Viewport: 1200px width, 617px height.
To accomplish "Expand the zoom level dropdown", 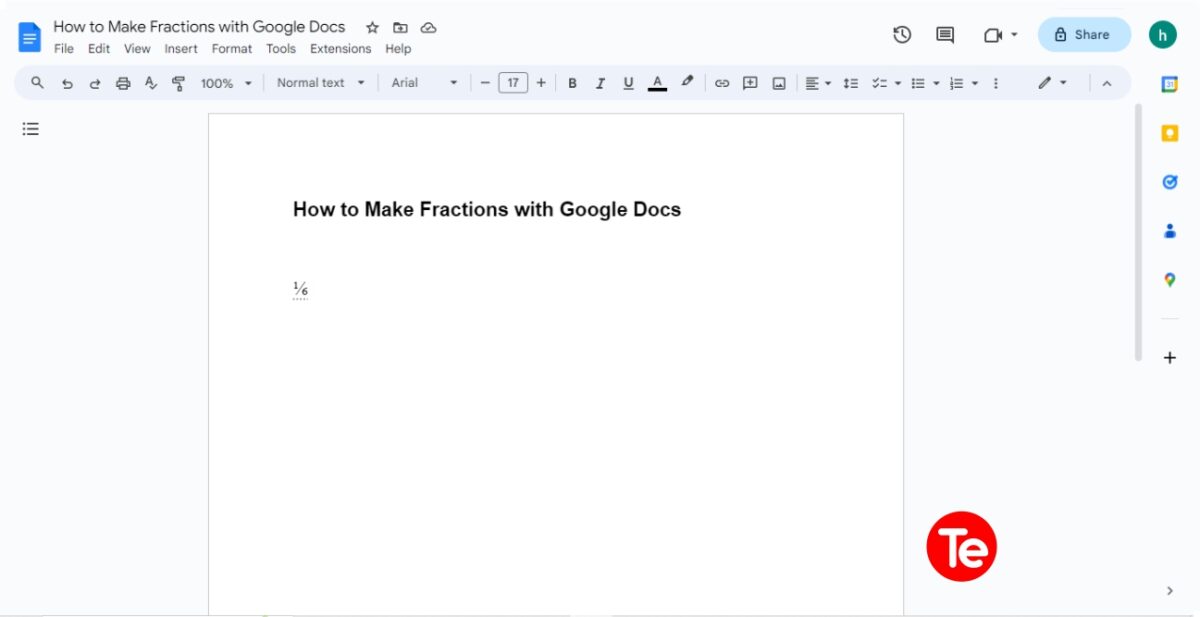I will pos(225,83).
